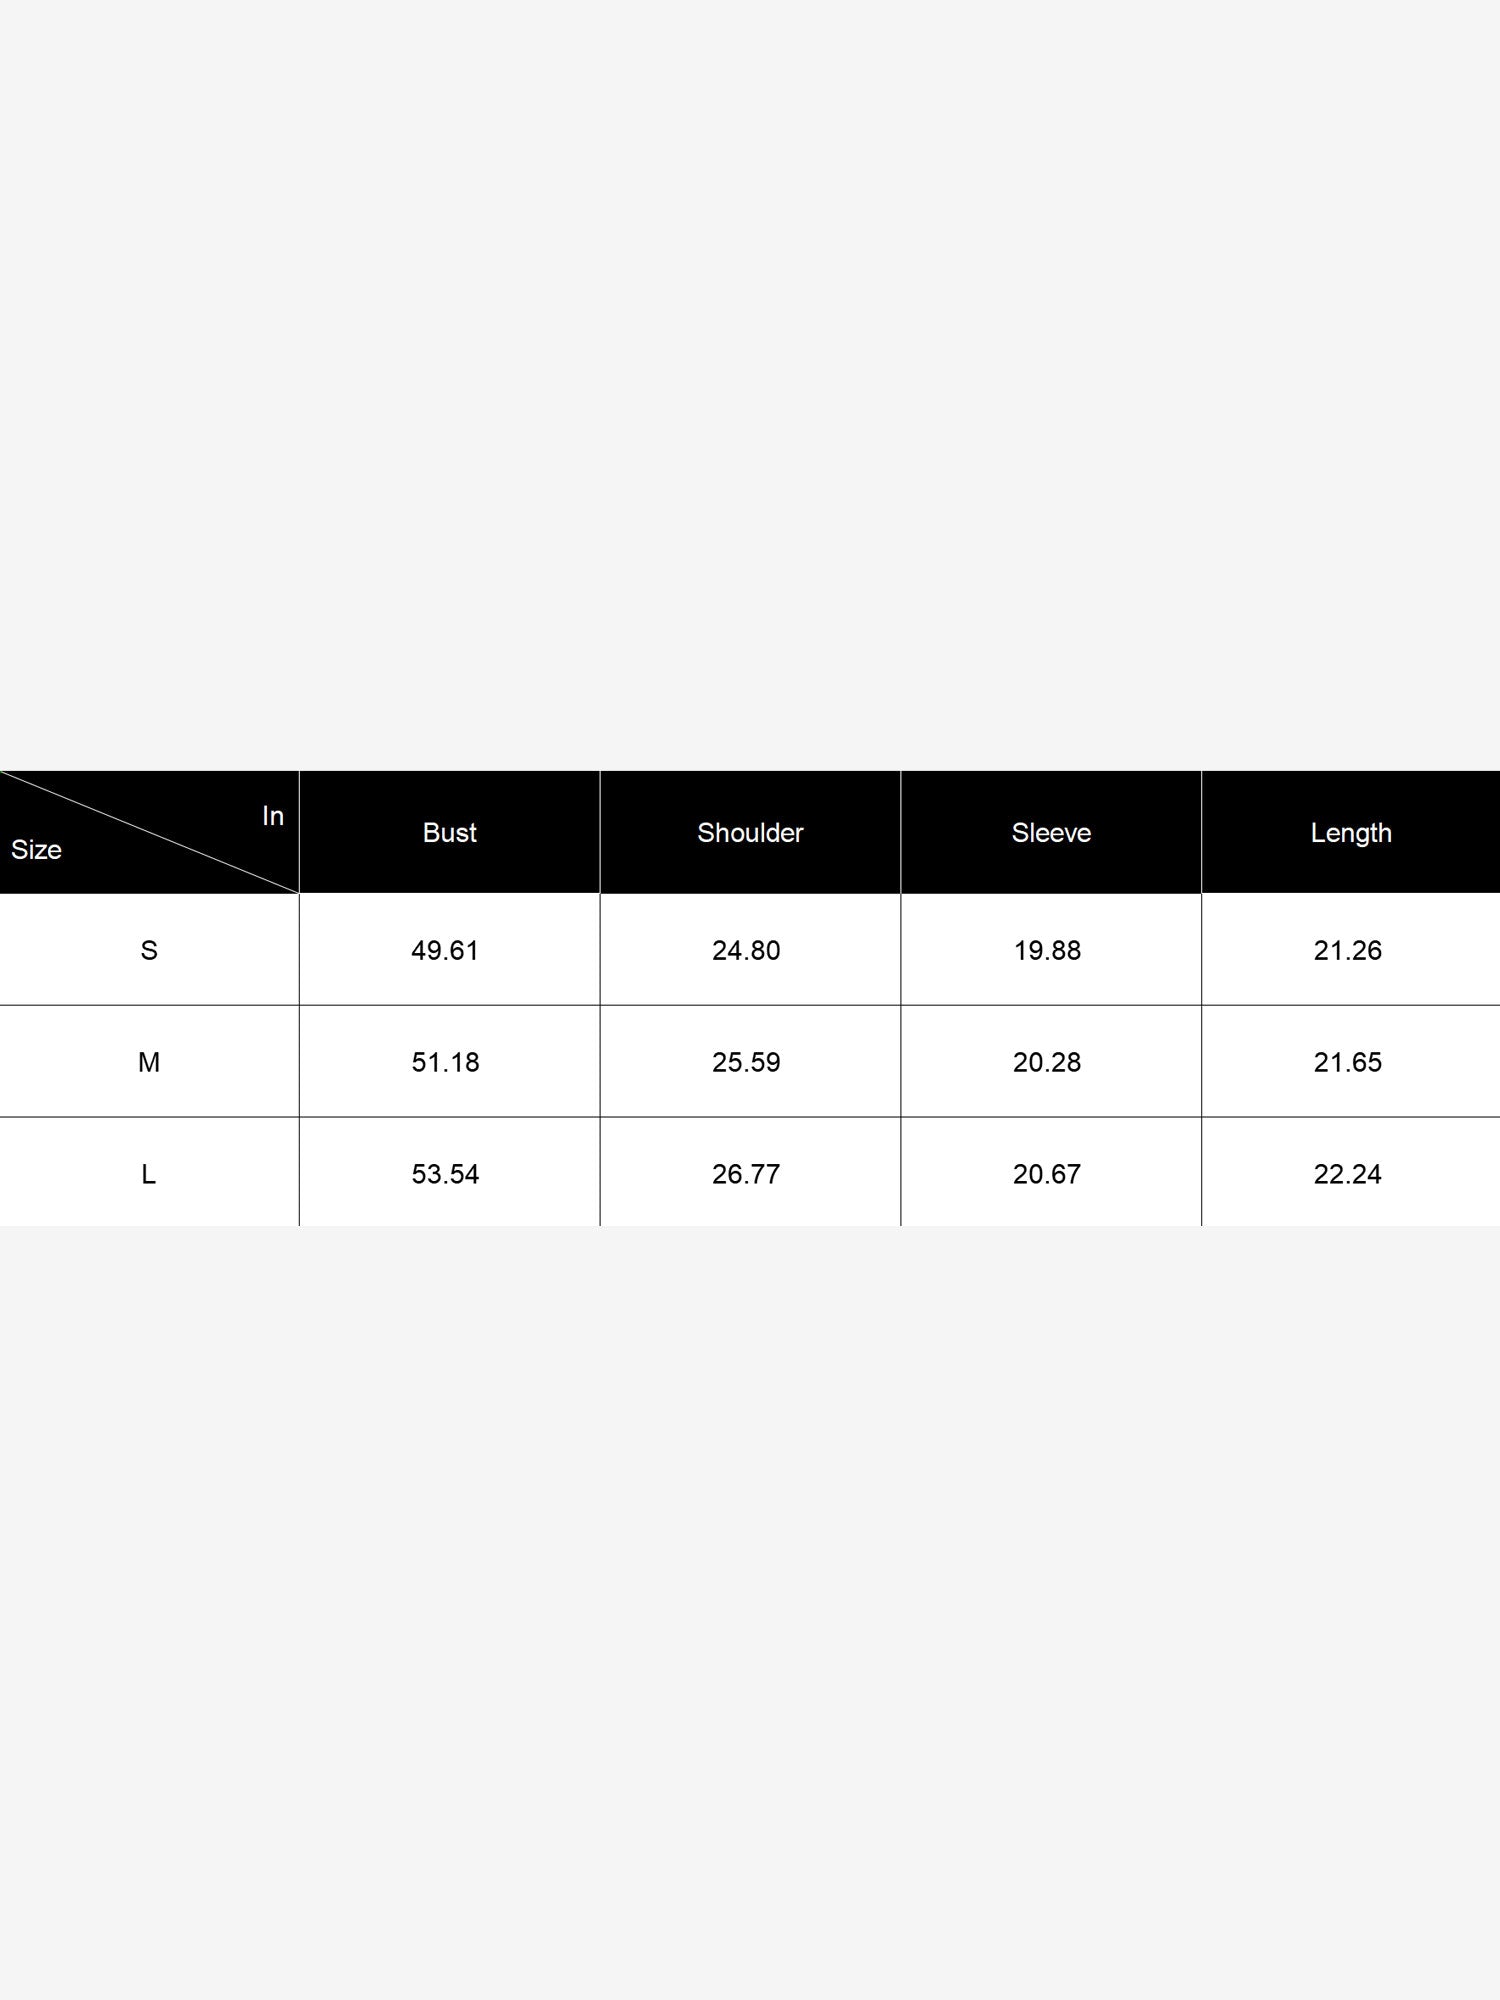
Task: Click the In unit label in header
Action: [273, 816]
